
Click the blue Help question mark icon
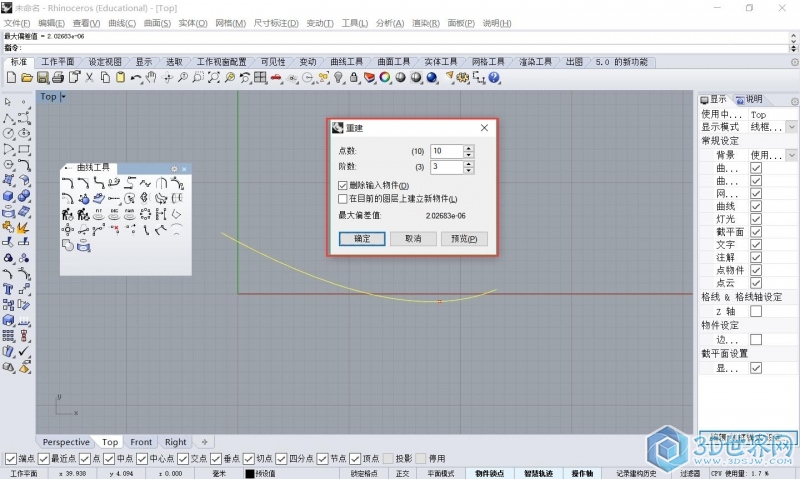pyautogui.click(x=494, y=78)
